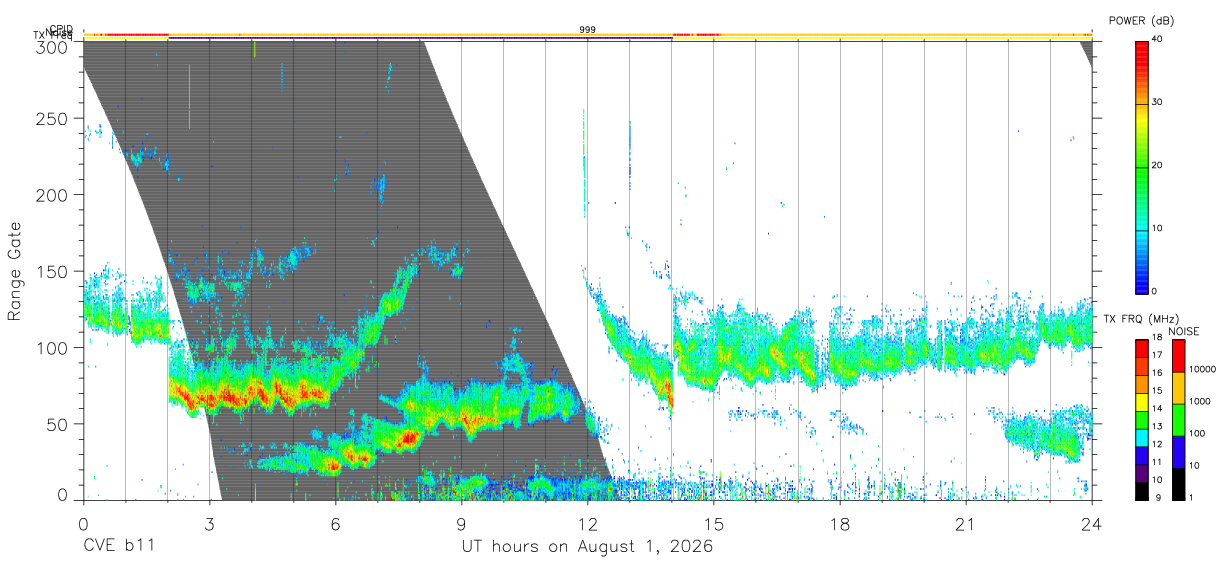The image size is (1228, 567).
Task: Click the 1 label on NOISE legend
Action: point(1193,497)
